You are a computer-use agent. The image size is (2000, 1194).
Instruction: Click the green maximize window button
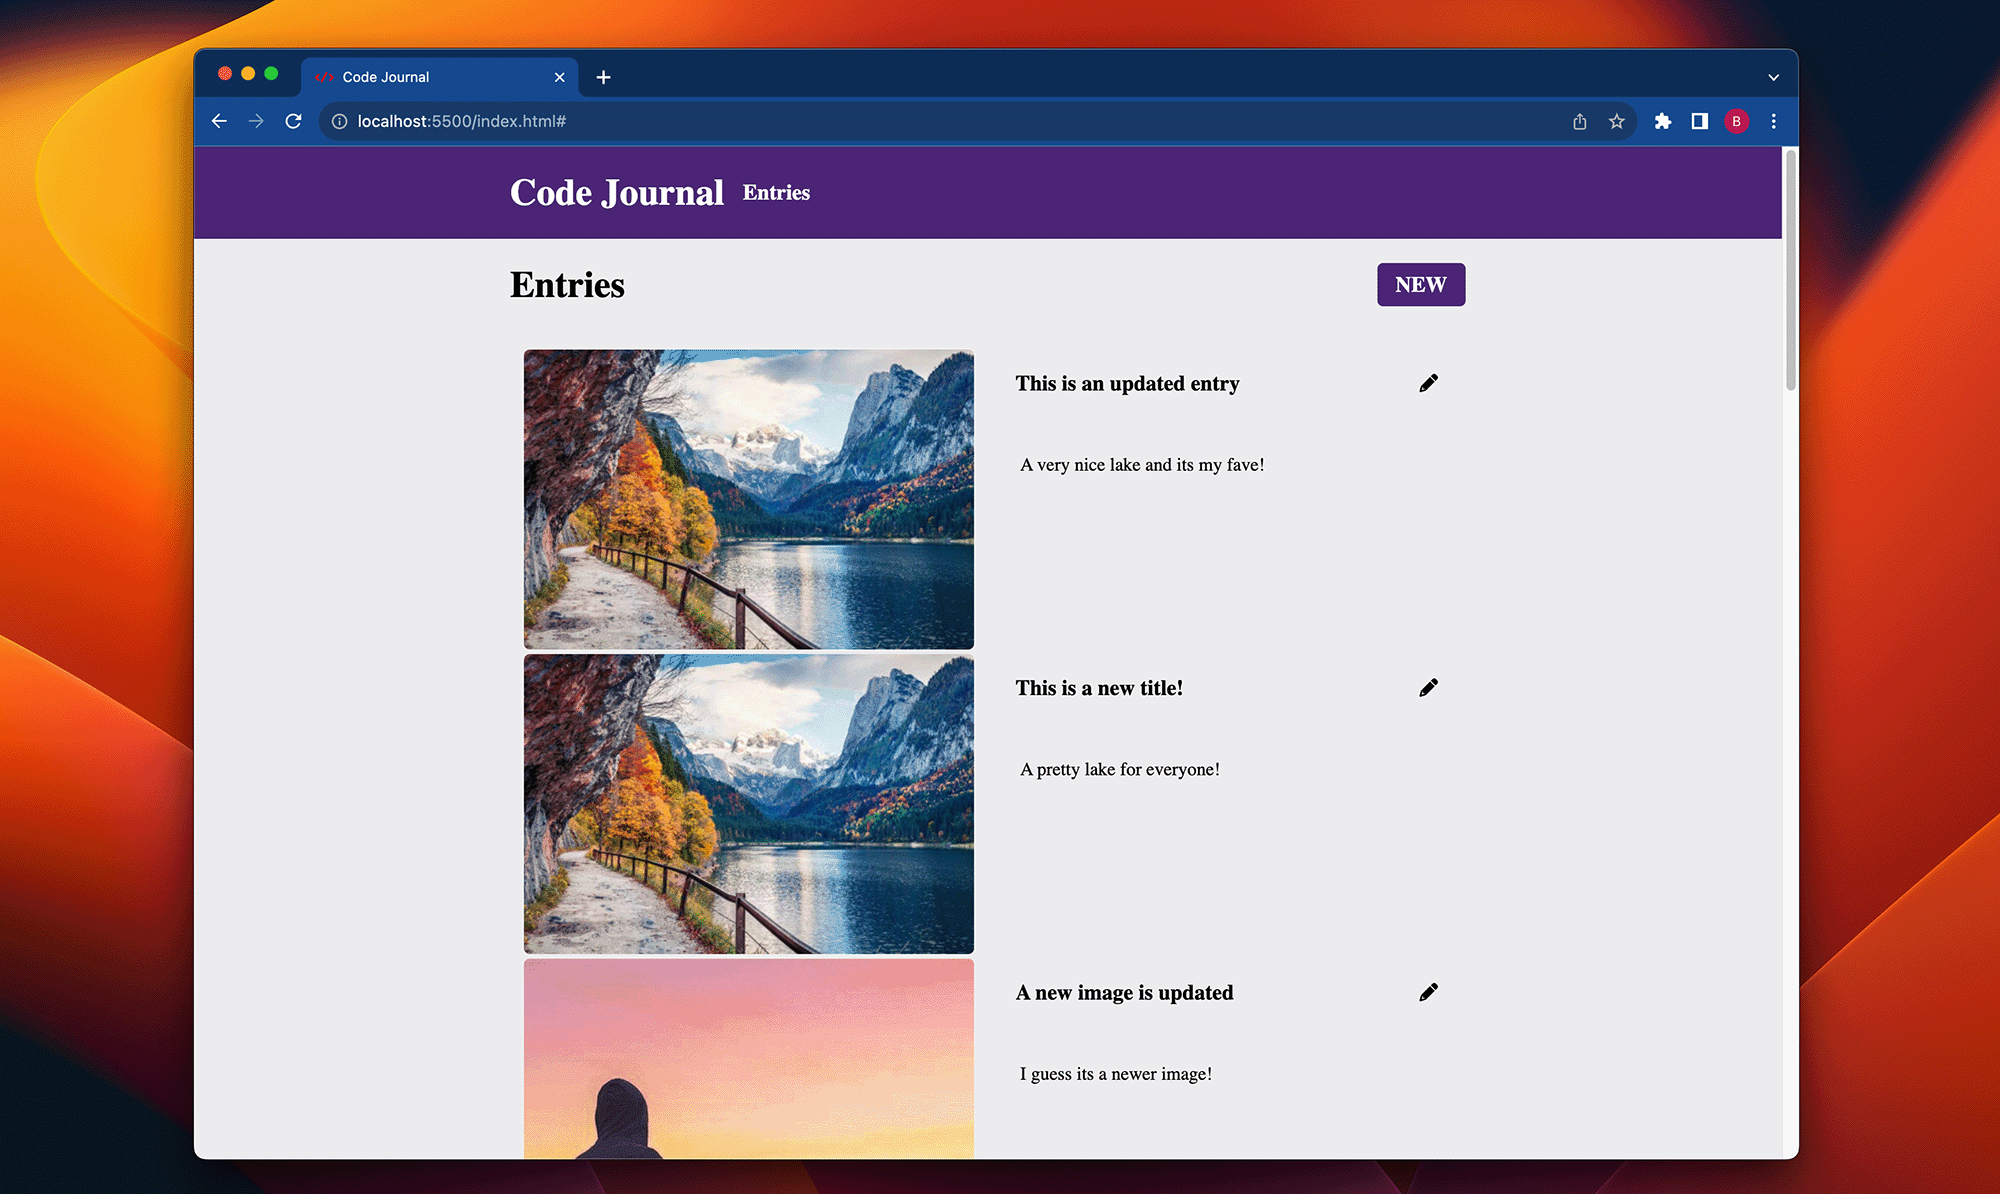[x=271, y=73]
